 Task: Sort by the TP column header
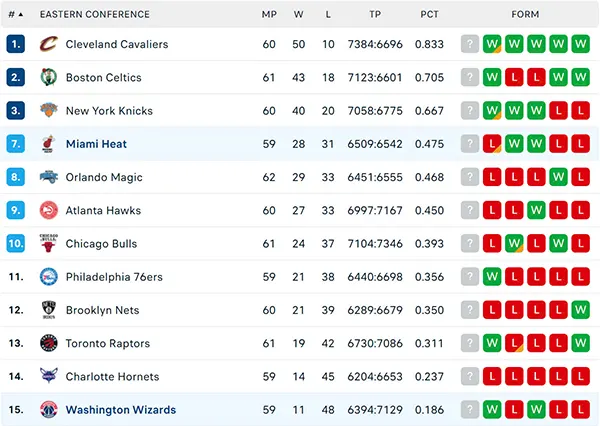pos(375,15)
